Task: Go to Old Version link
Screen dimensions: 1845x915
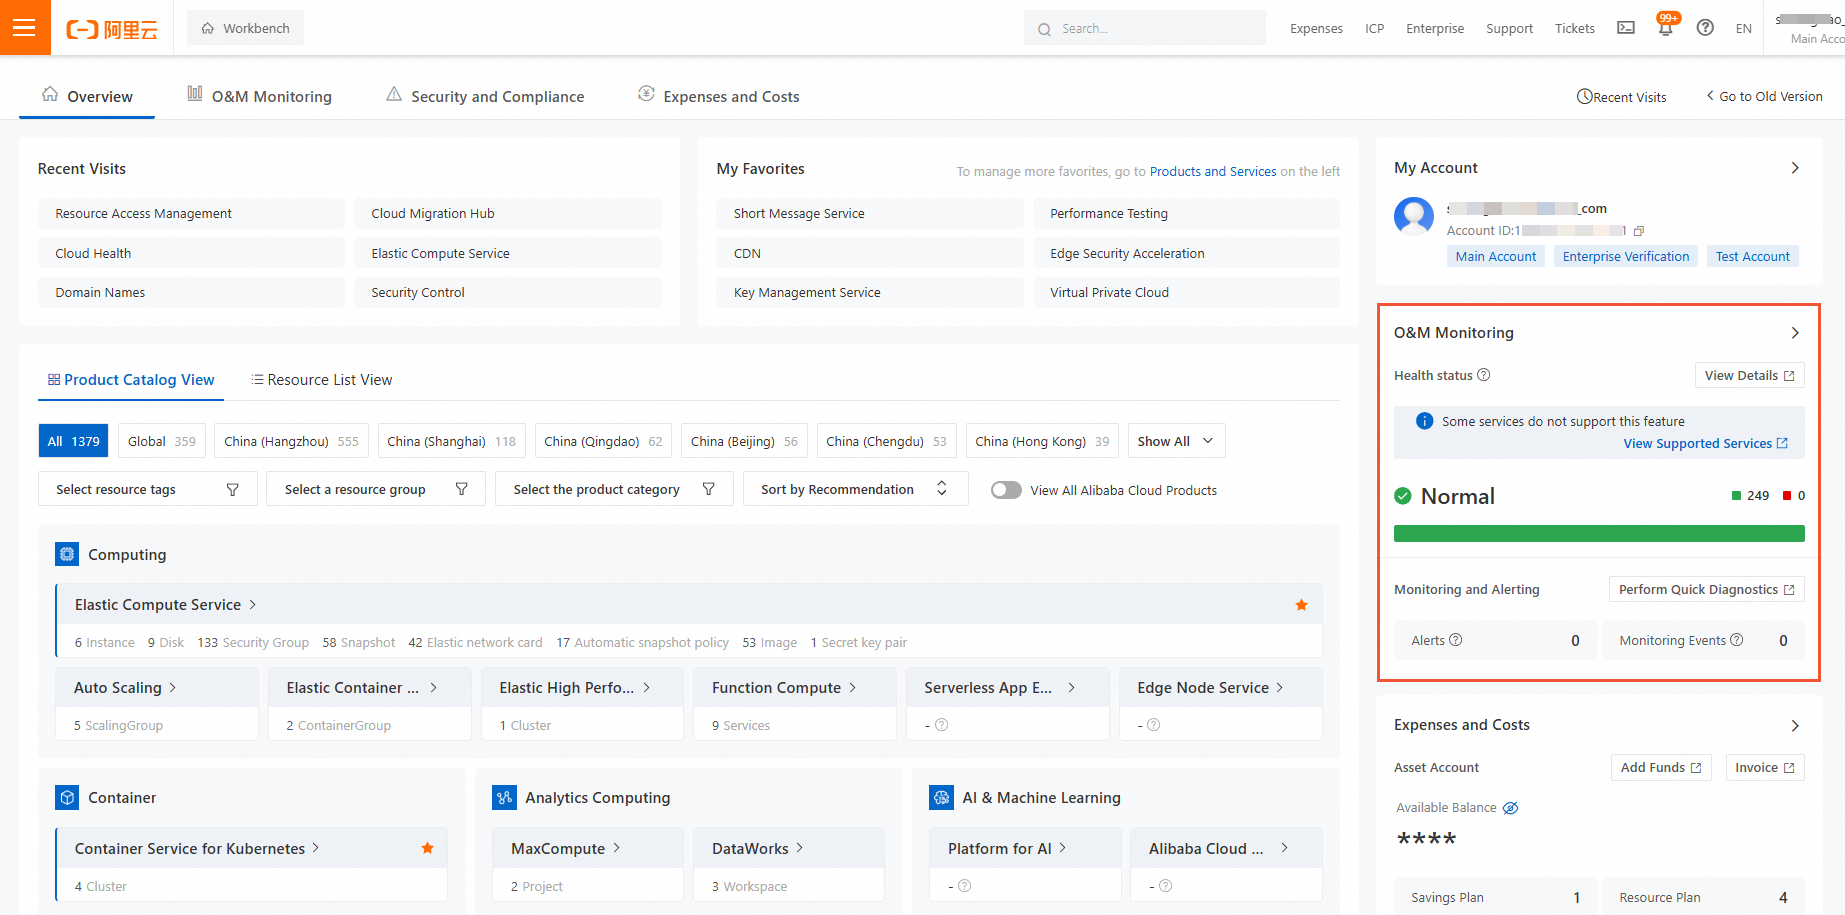Action: [x=1764, y=96]
